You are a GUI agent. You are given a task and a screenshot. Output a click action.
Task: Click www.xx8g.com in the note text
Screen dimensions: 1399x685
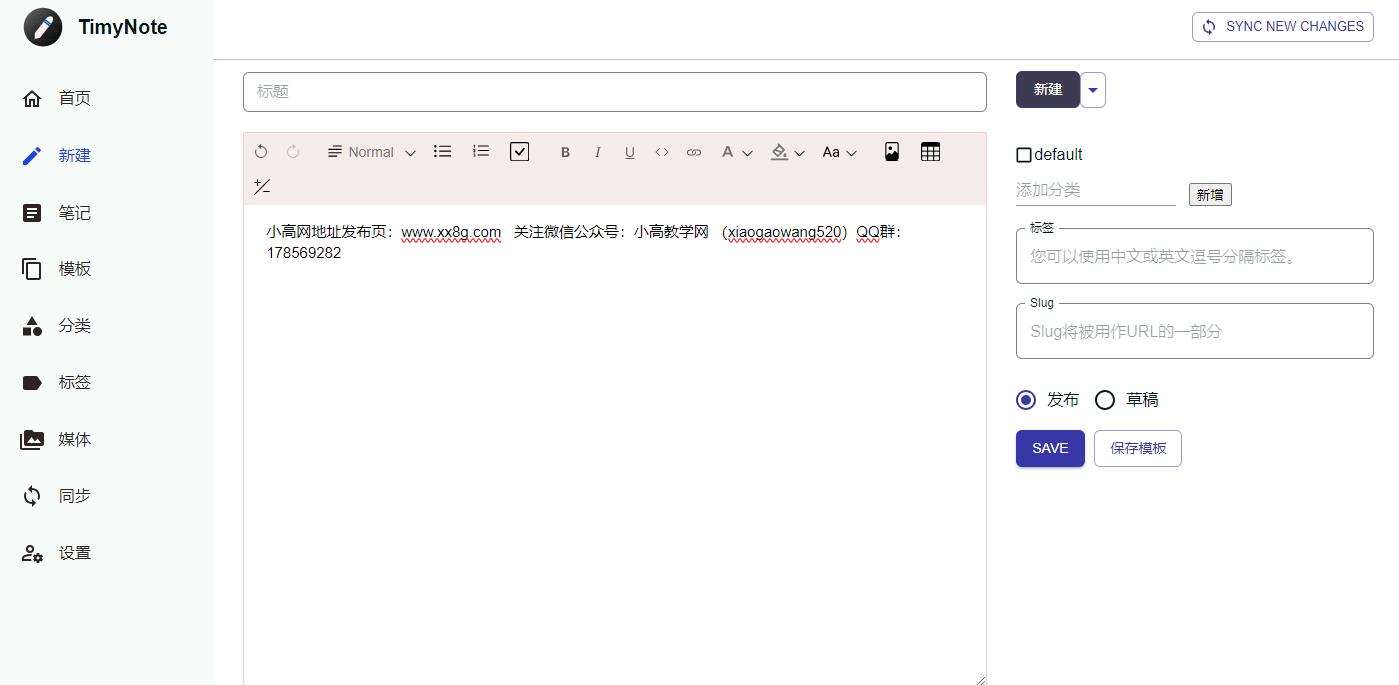point(451,232)
